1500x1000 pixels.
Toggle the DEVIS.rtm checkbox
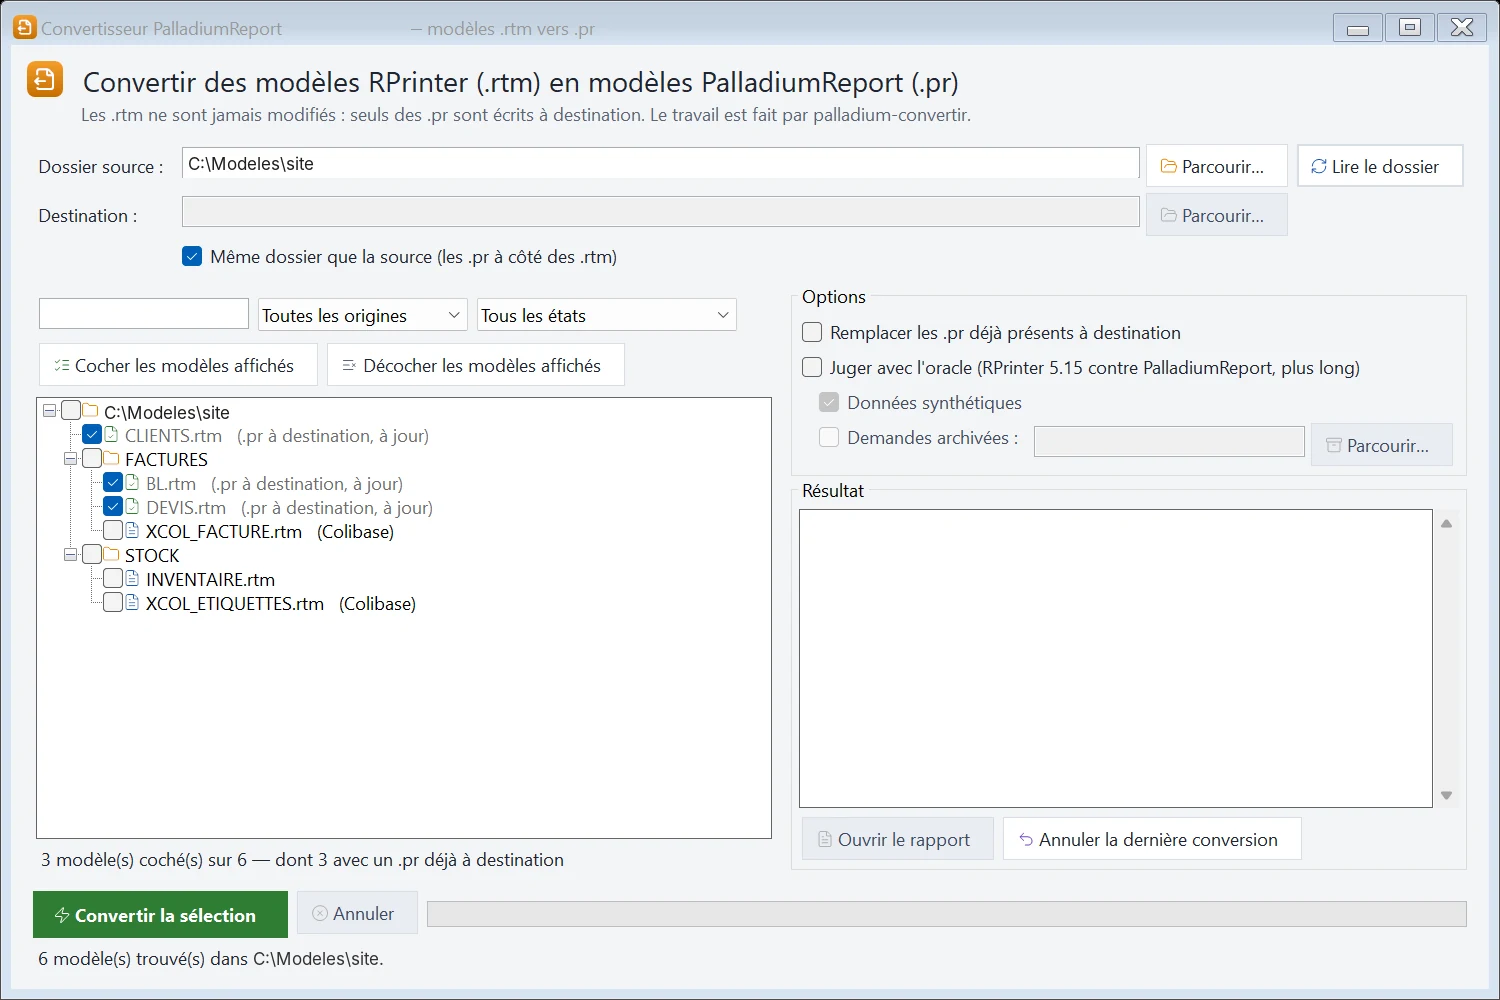tap(113, 507)
